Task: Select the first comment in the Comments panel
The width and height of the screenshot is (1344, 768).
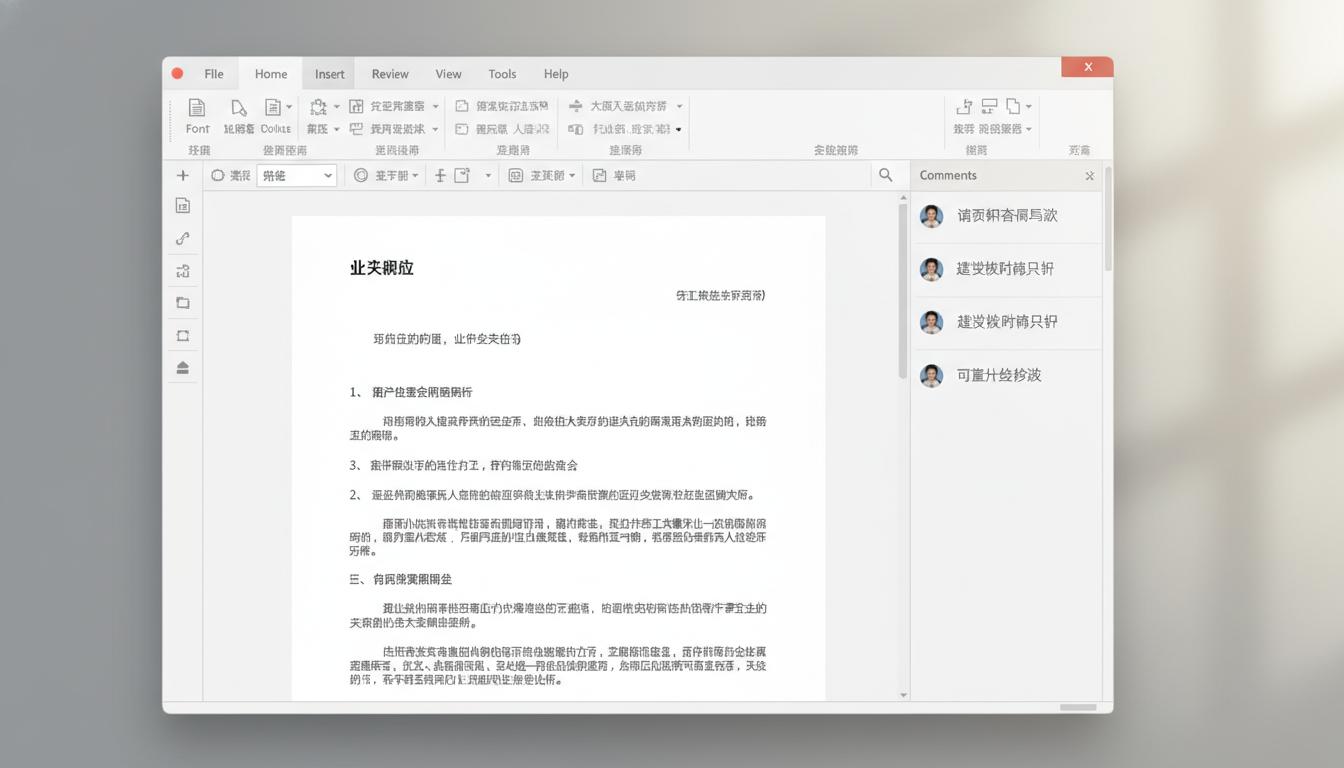Action: tap(1006, 216)
